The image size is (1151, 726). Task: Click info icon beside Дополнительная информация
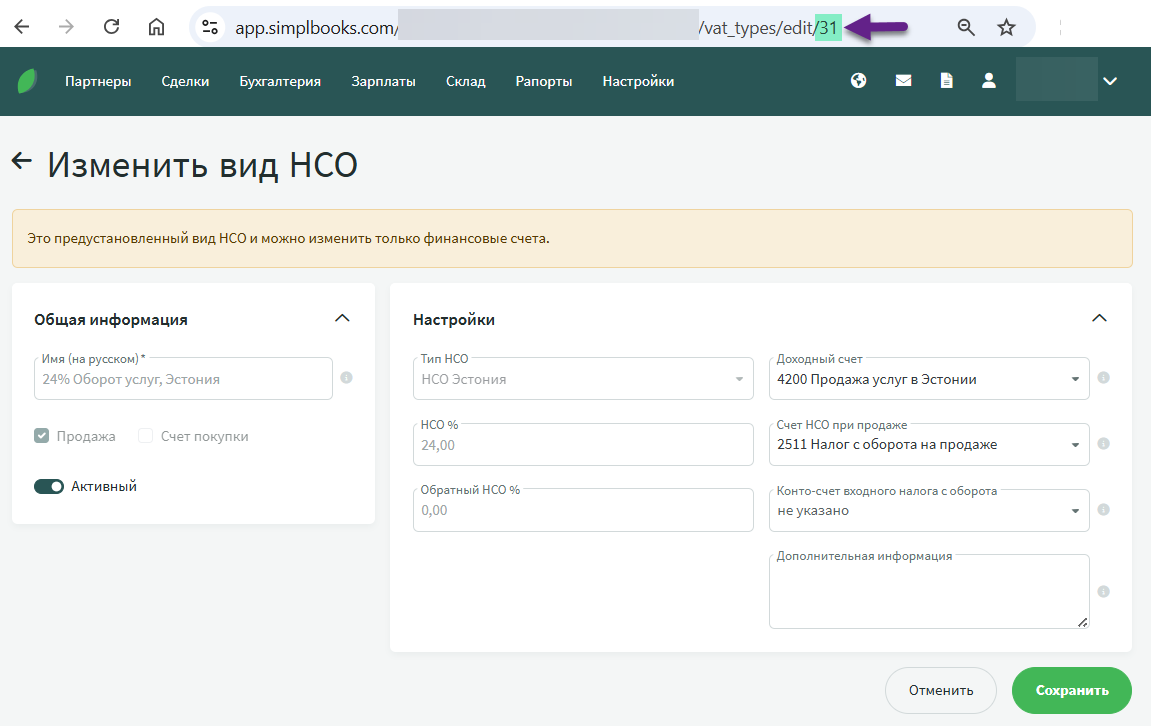click(1104, 592)
